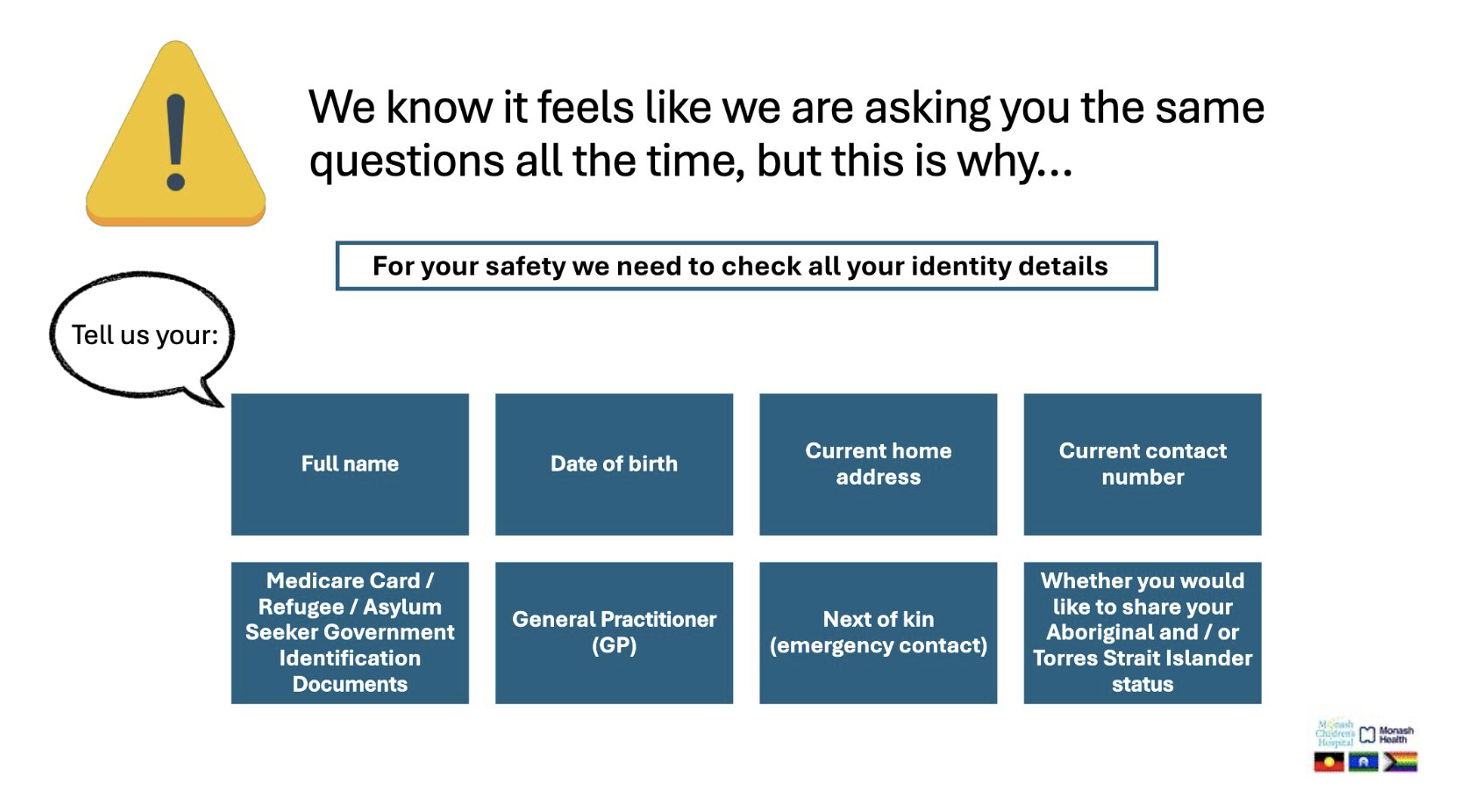Screen dimensions: 1460x796
Task: Click the exclamation mark inside the warning sign
Action: [176, 140]
